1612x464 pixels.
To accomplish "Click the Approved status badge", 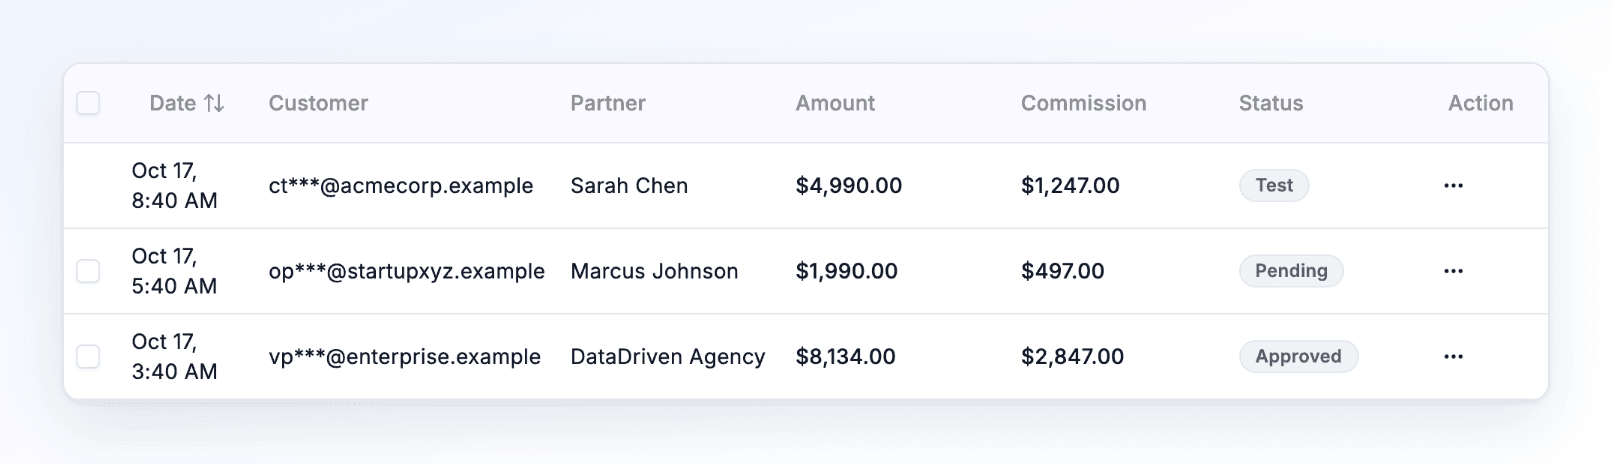I will pos(1298,357).
